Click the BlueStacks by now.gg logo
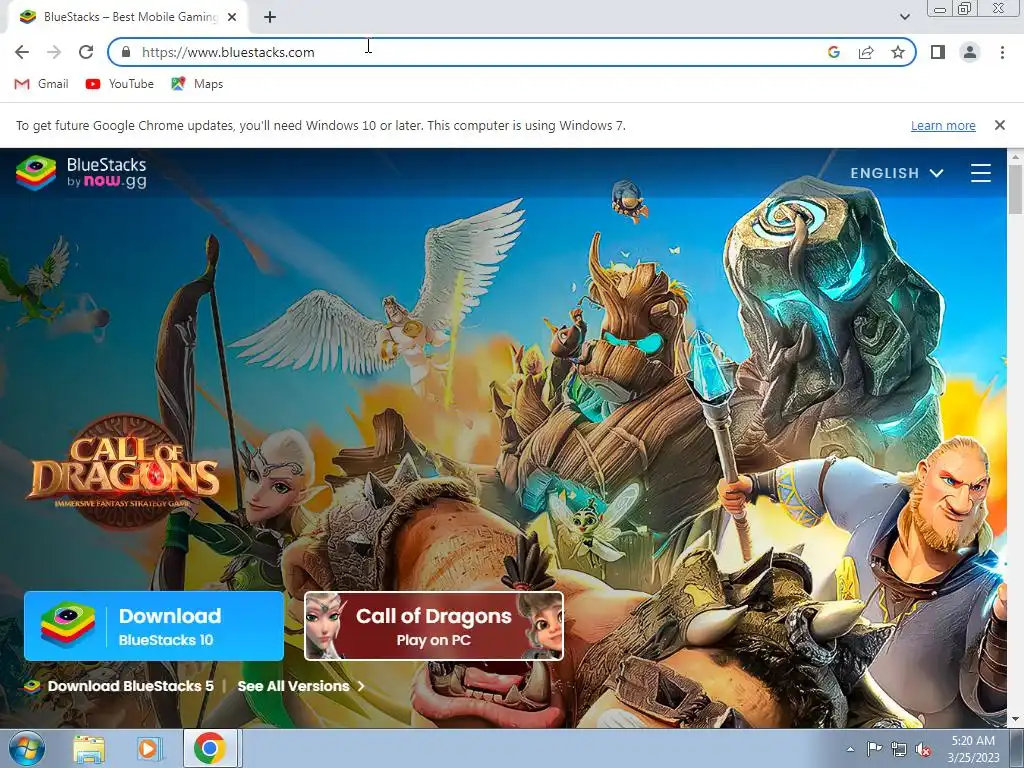Screen dimensions: 1024x768 (81, 173)
